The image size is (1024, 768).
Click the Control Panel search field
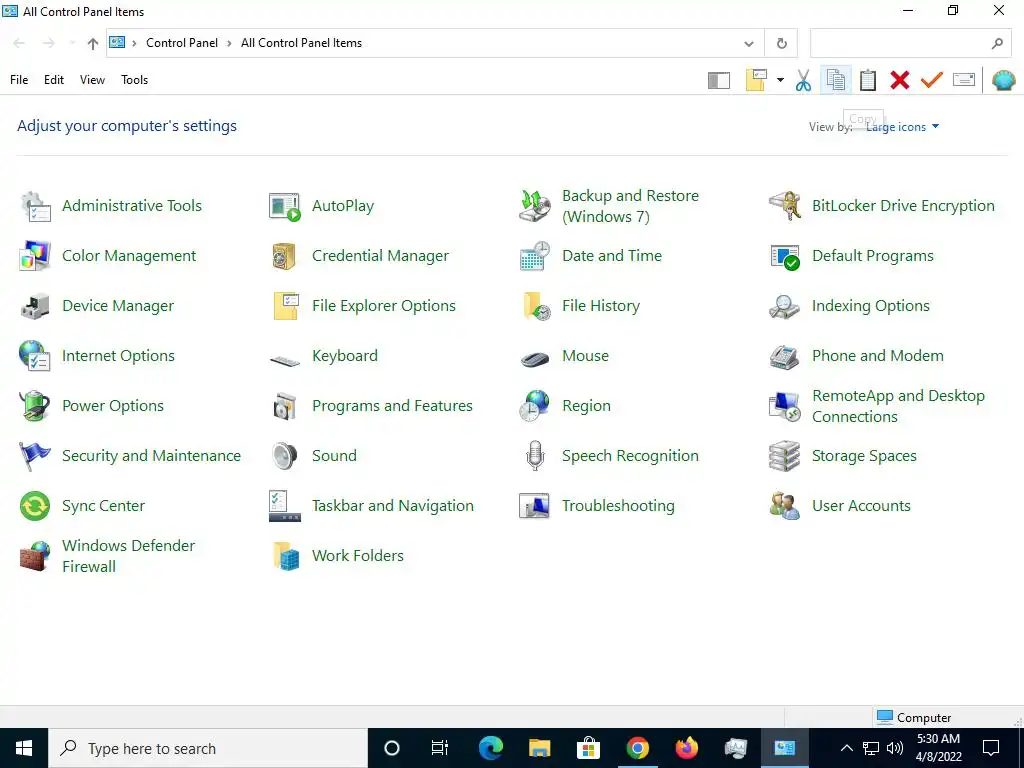click(x=910, y=43)
